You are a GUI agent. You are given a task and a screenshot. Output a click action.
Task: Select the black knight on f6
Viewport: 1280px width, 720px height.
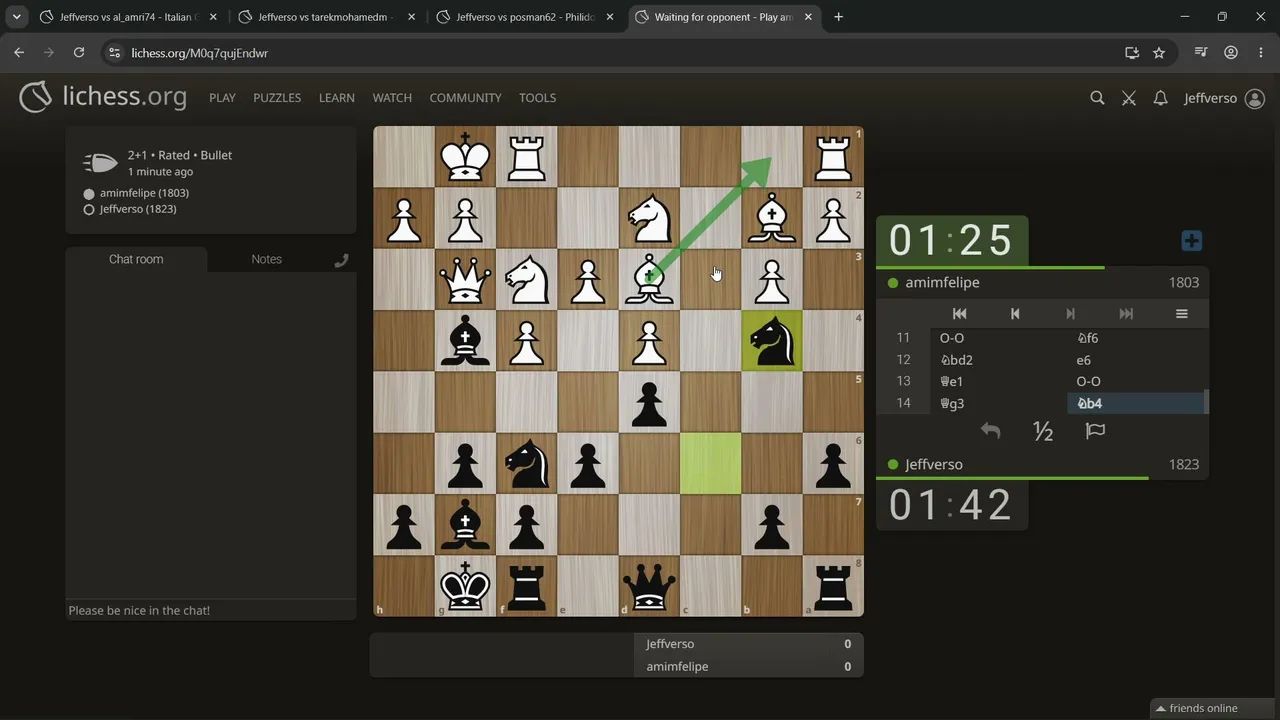click(x=526, y=463)
